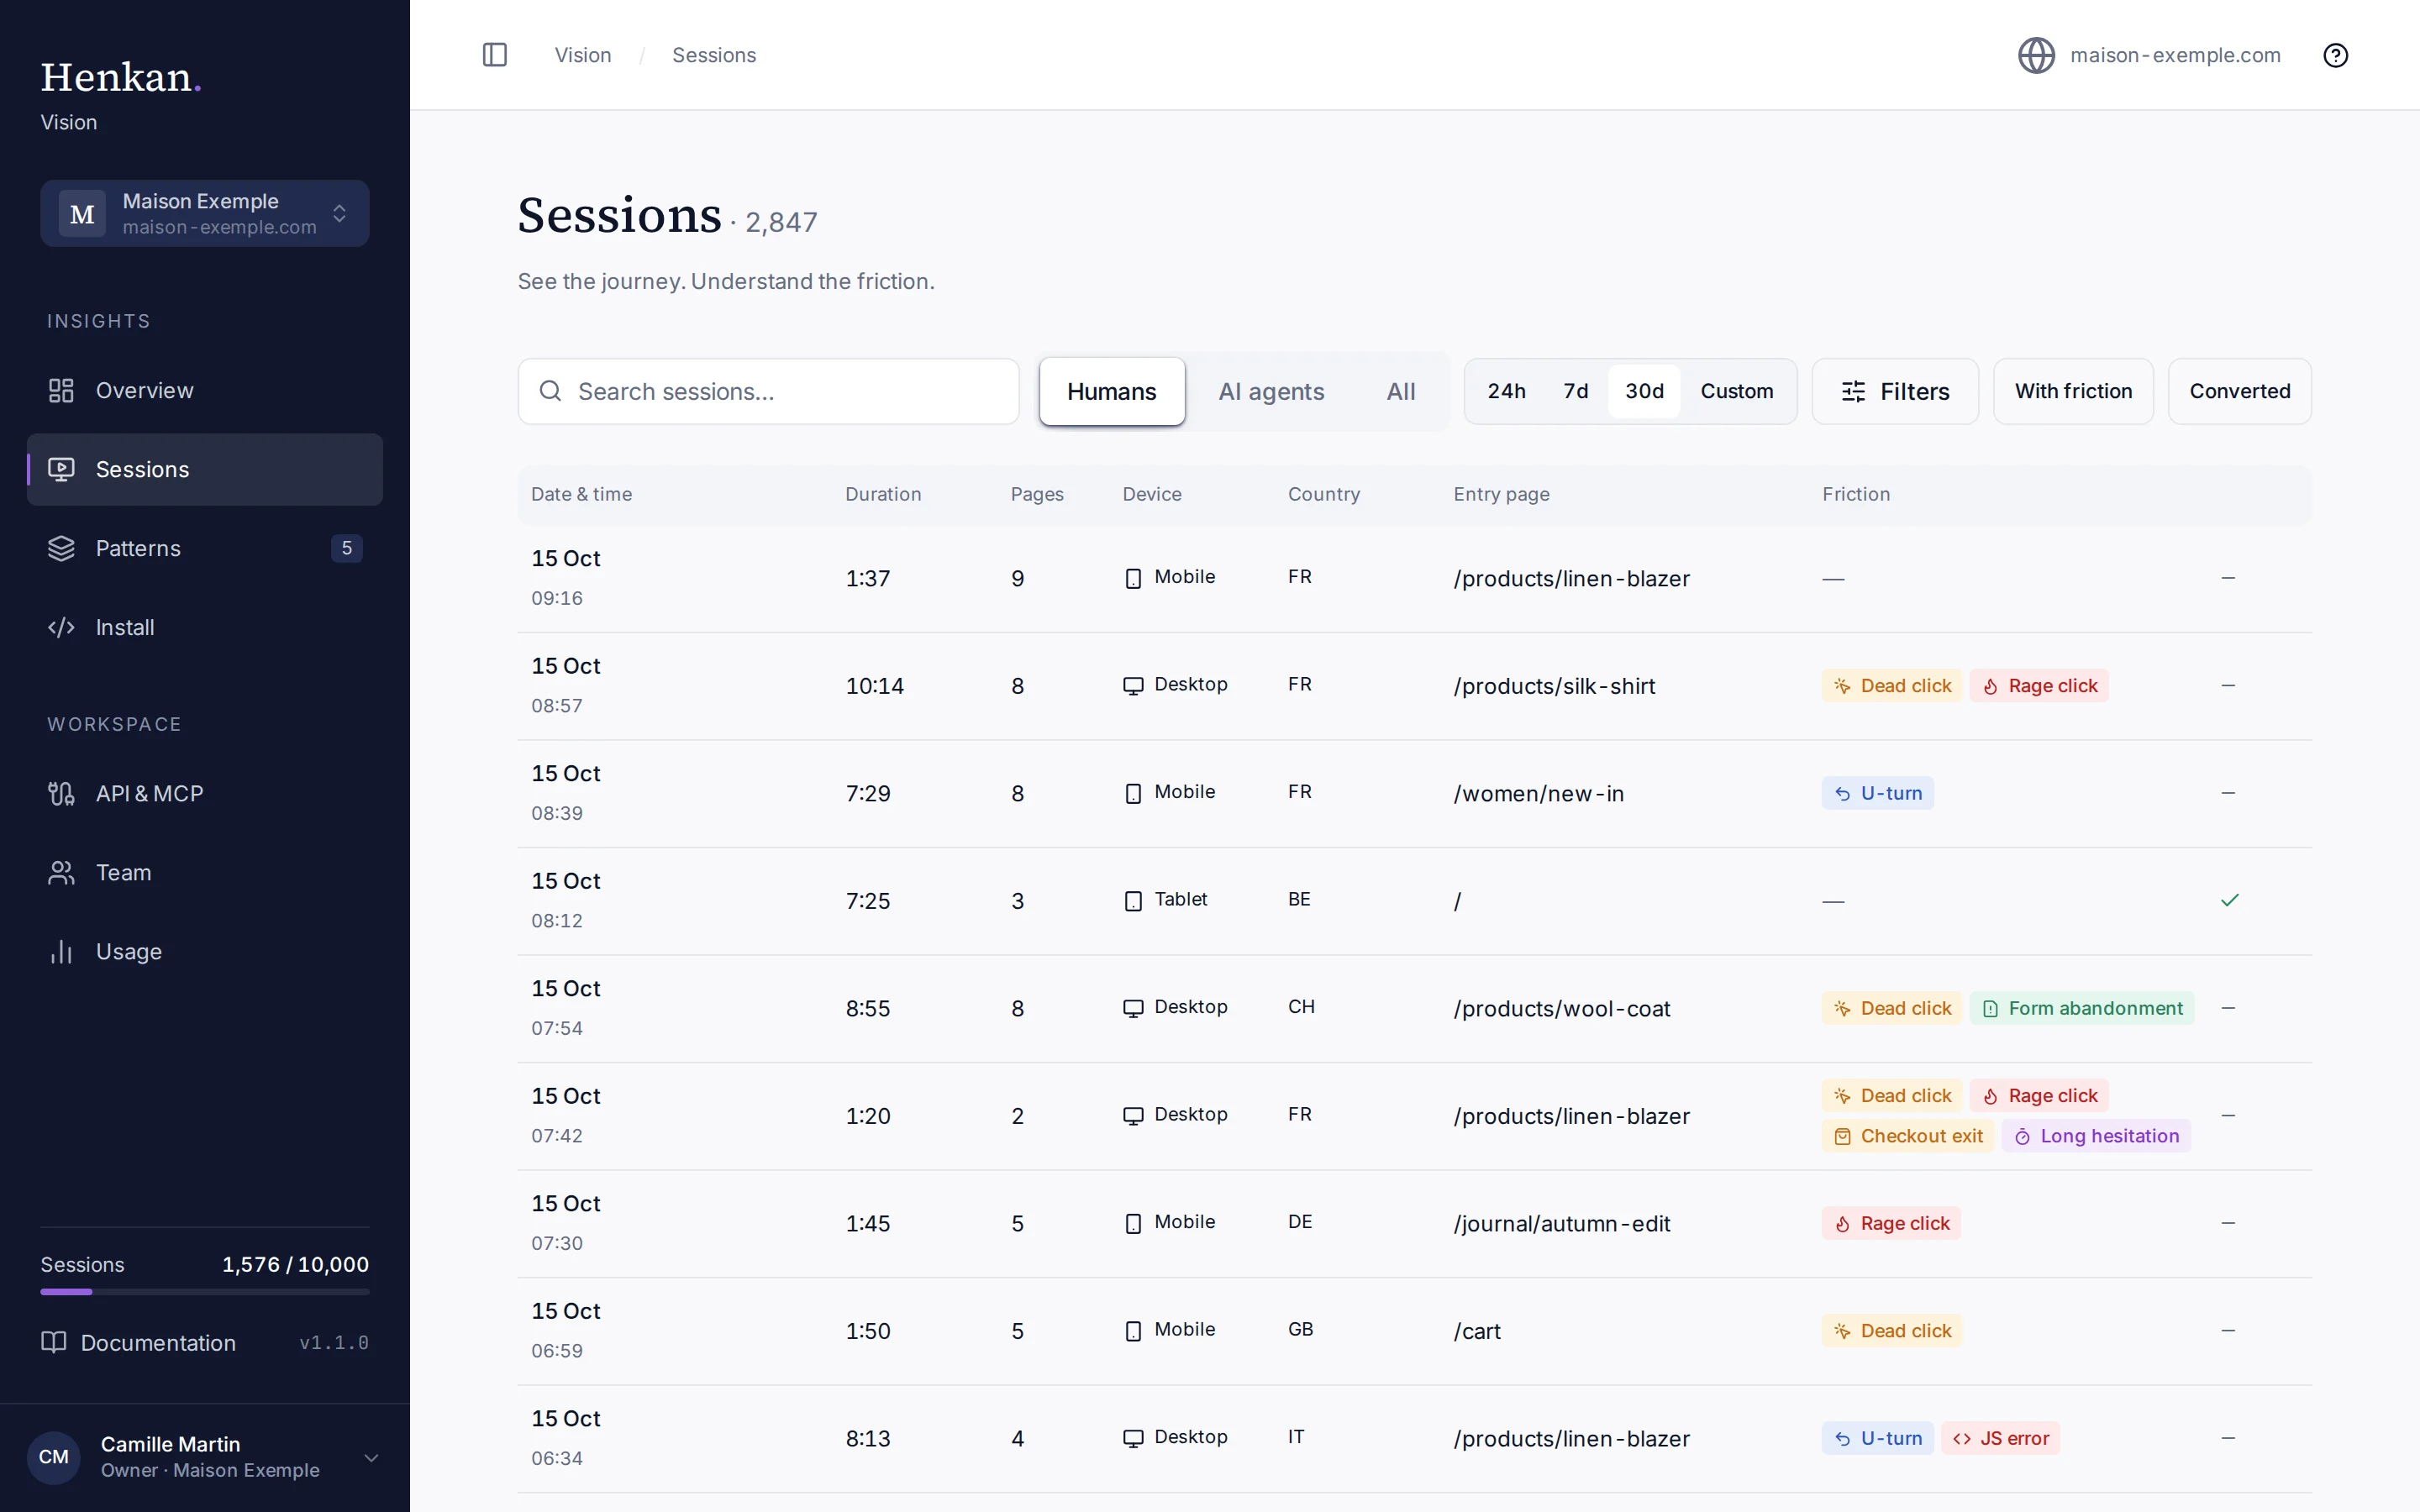Click the search magnifier icon

[550, 391]
